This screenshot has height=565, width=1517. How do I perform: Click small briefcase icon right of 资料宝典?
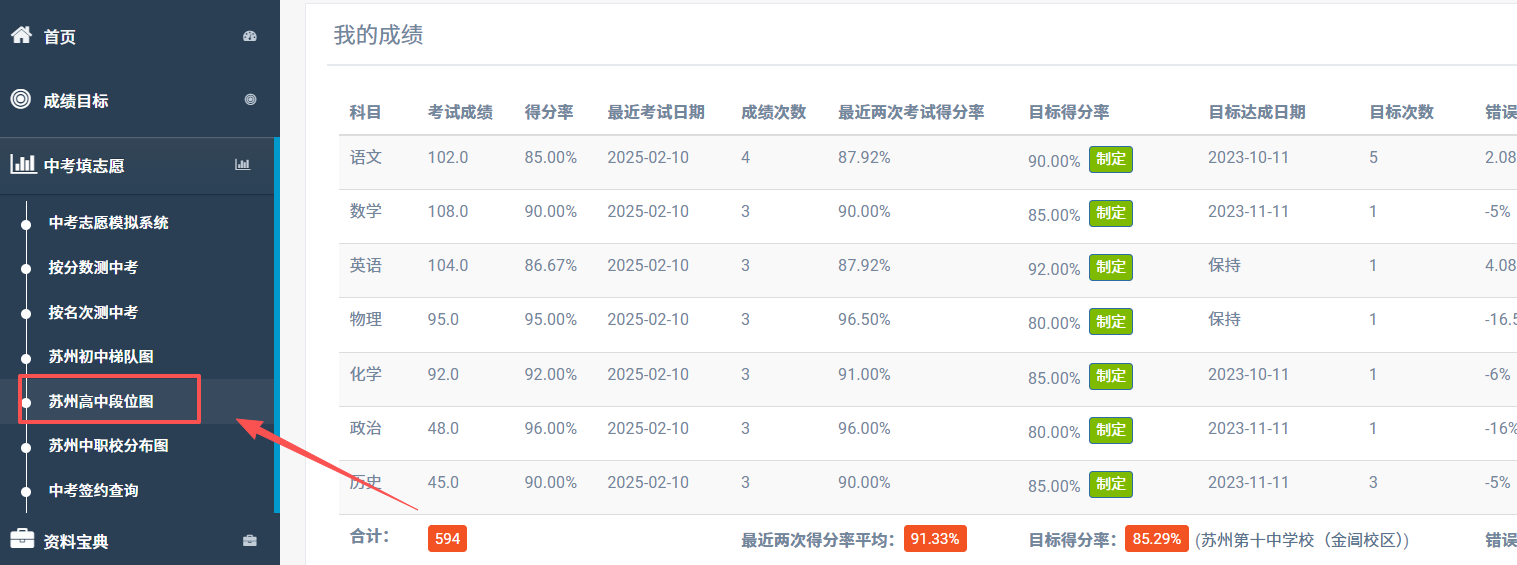click(x=250, y=541)
